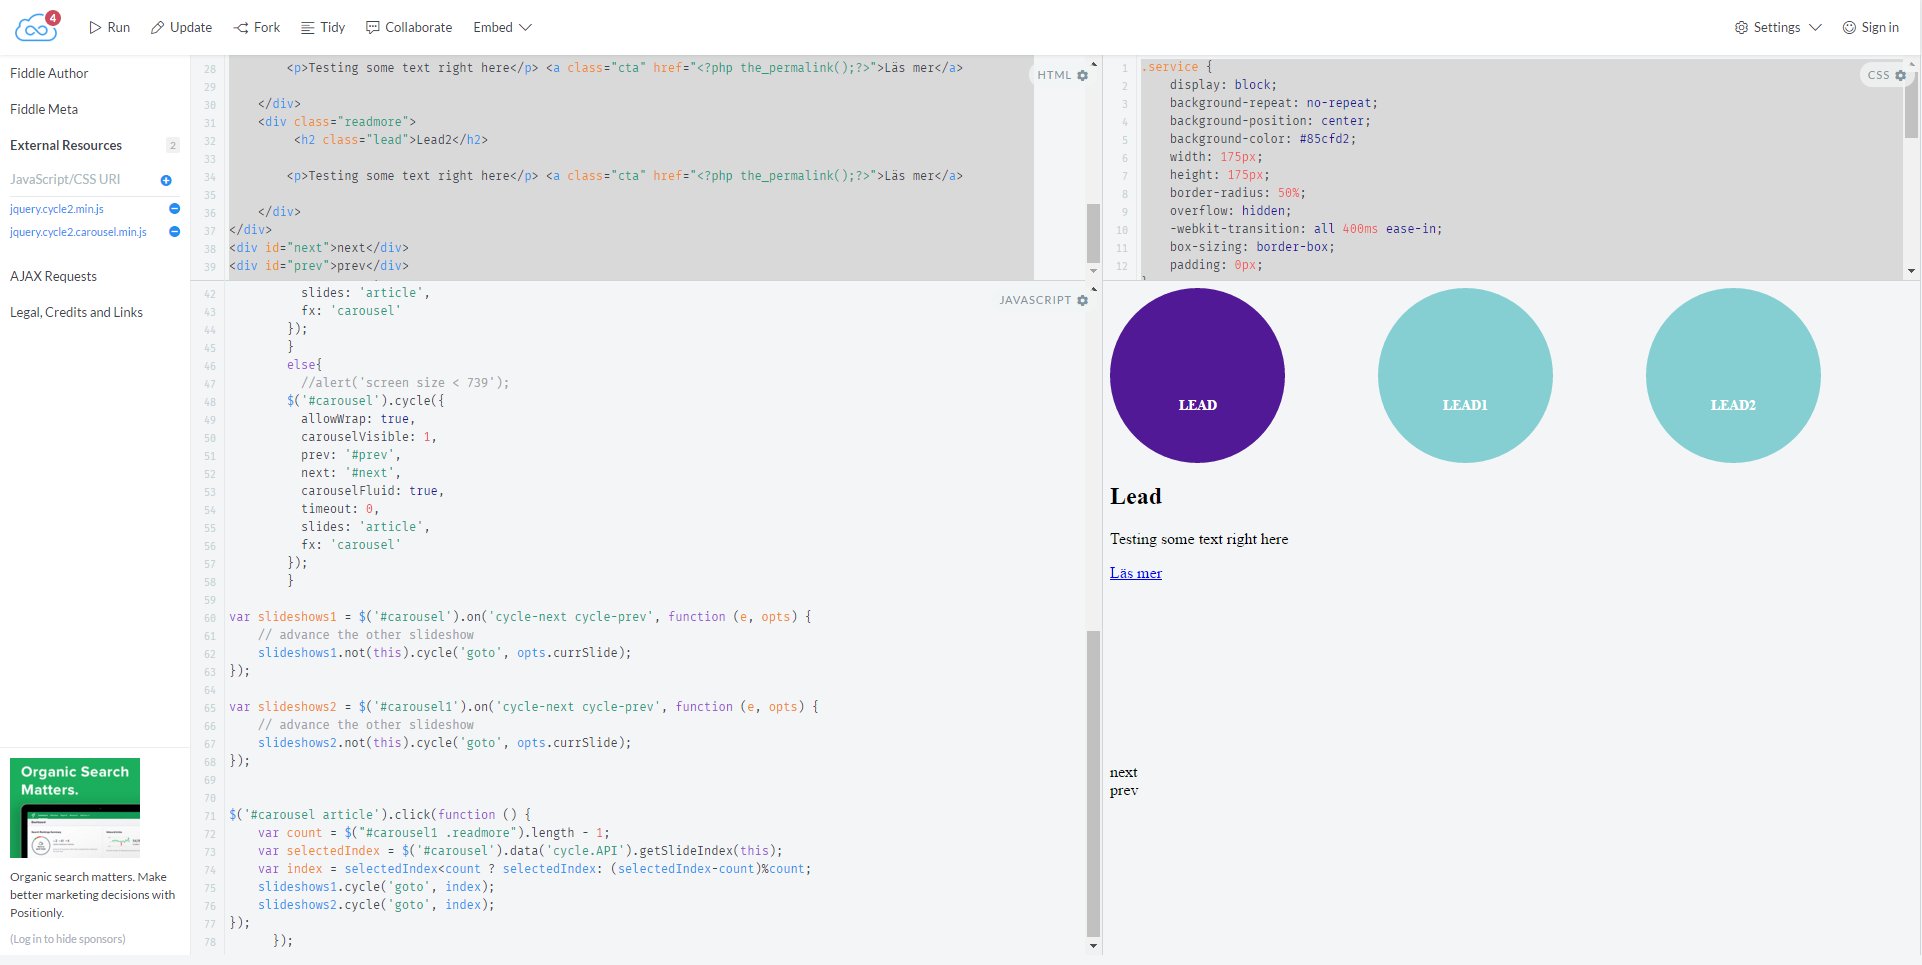Click Update in the toolbar

pyautogui.click(x=181, y=28)
